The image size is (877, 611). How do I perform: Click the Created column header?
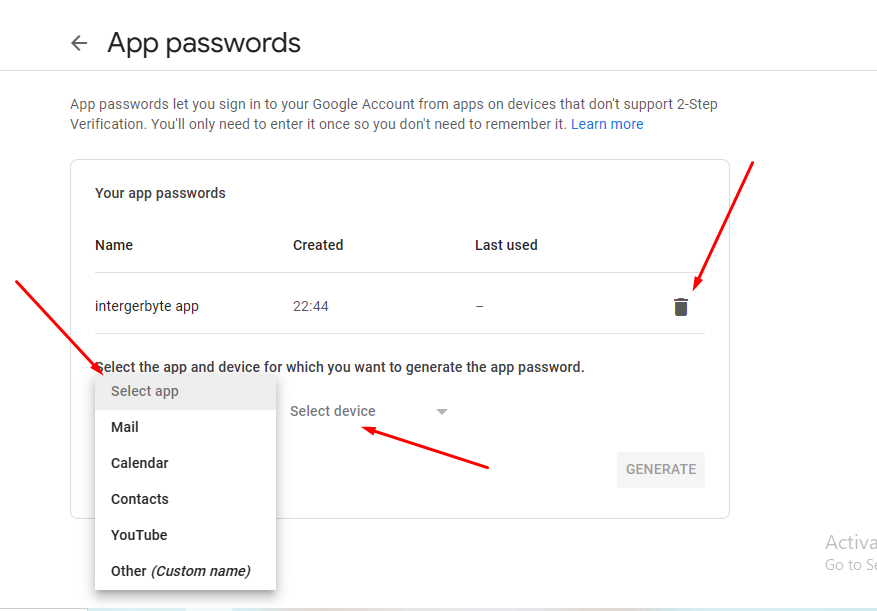[x=318, y=245]
